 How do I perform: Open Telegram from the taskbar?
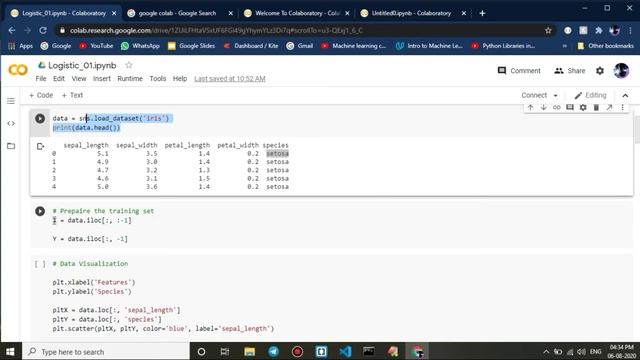pos(273,352)
